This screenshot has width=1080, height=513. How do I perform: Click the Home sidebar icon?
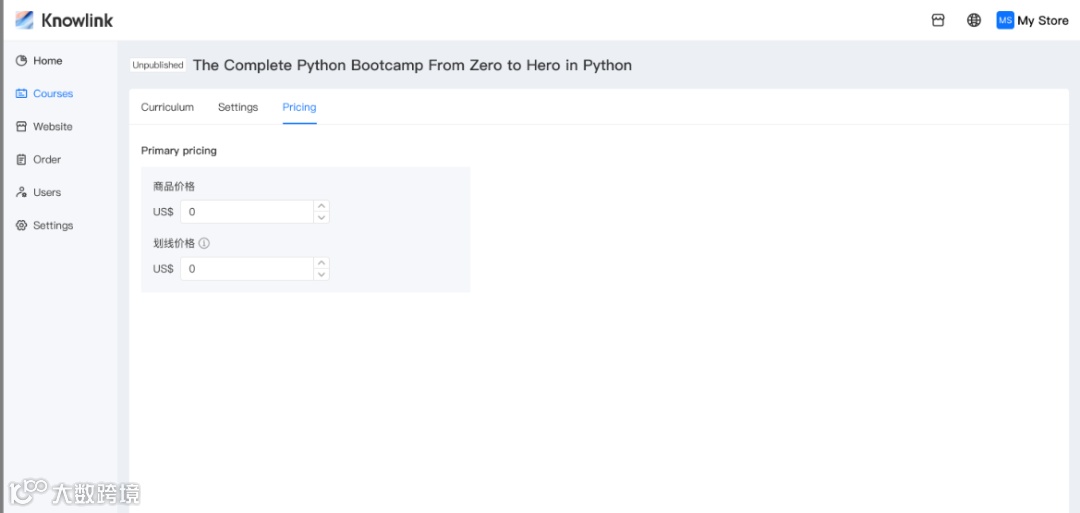[x=22, y=61]
